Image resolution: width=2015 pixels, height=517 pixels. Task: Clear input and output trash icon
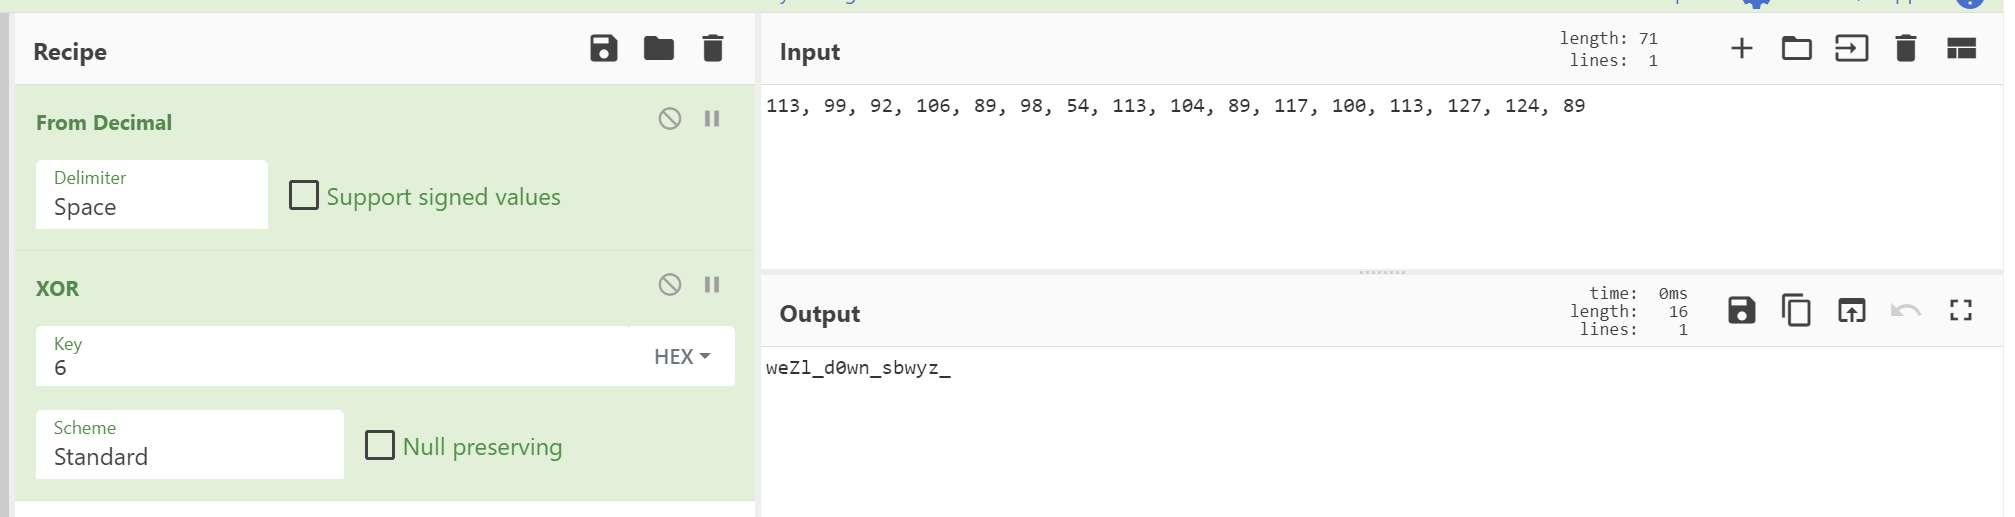pyautogui.click(x=1905, y=48)
